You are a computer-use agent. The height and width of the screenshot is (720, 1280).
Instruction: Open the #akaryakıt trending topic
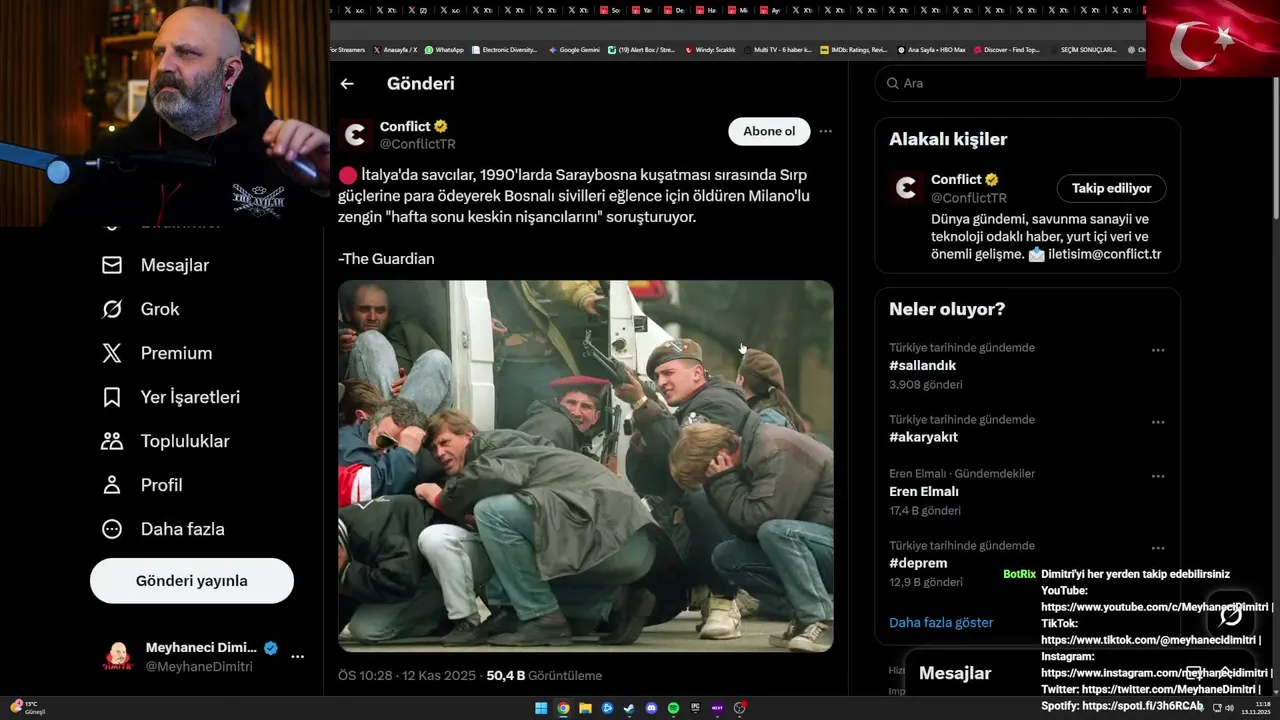click(x=925, y=437)
